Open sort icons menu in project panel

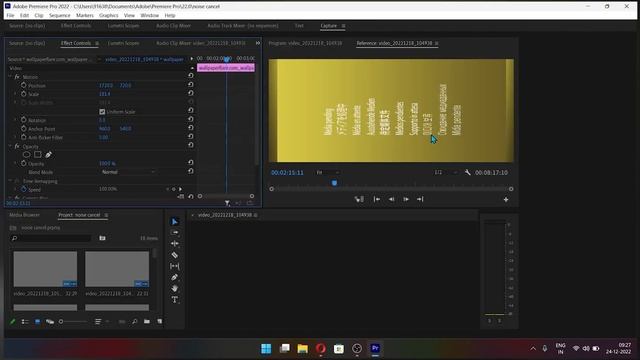coord(98,322)
